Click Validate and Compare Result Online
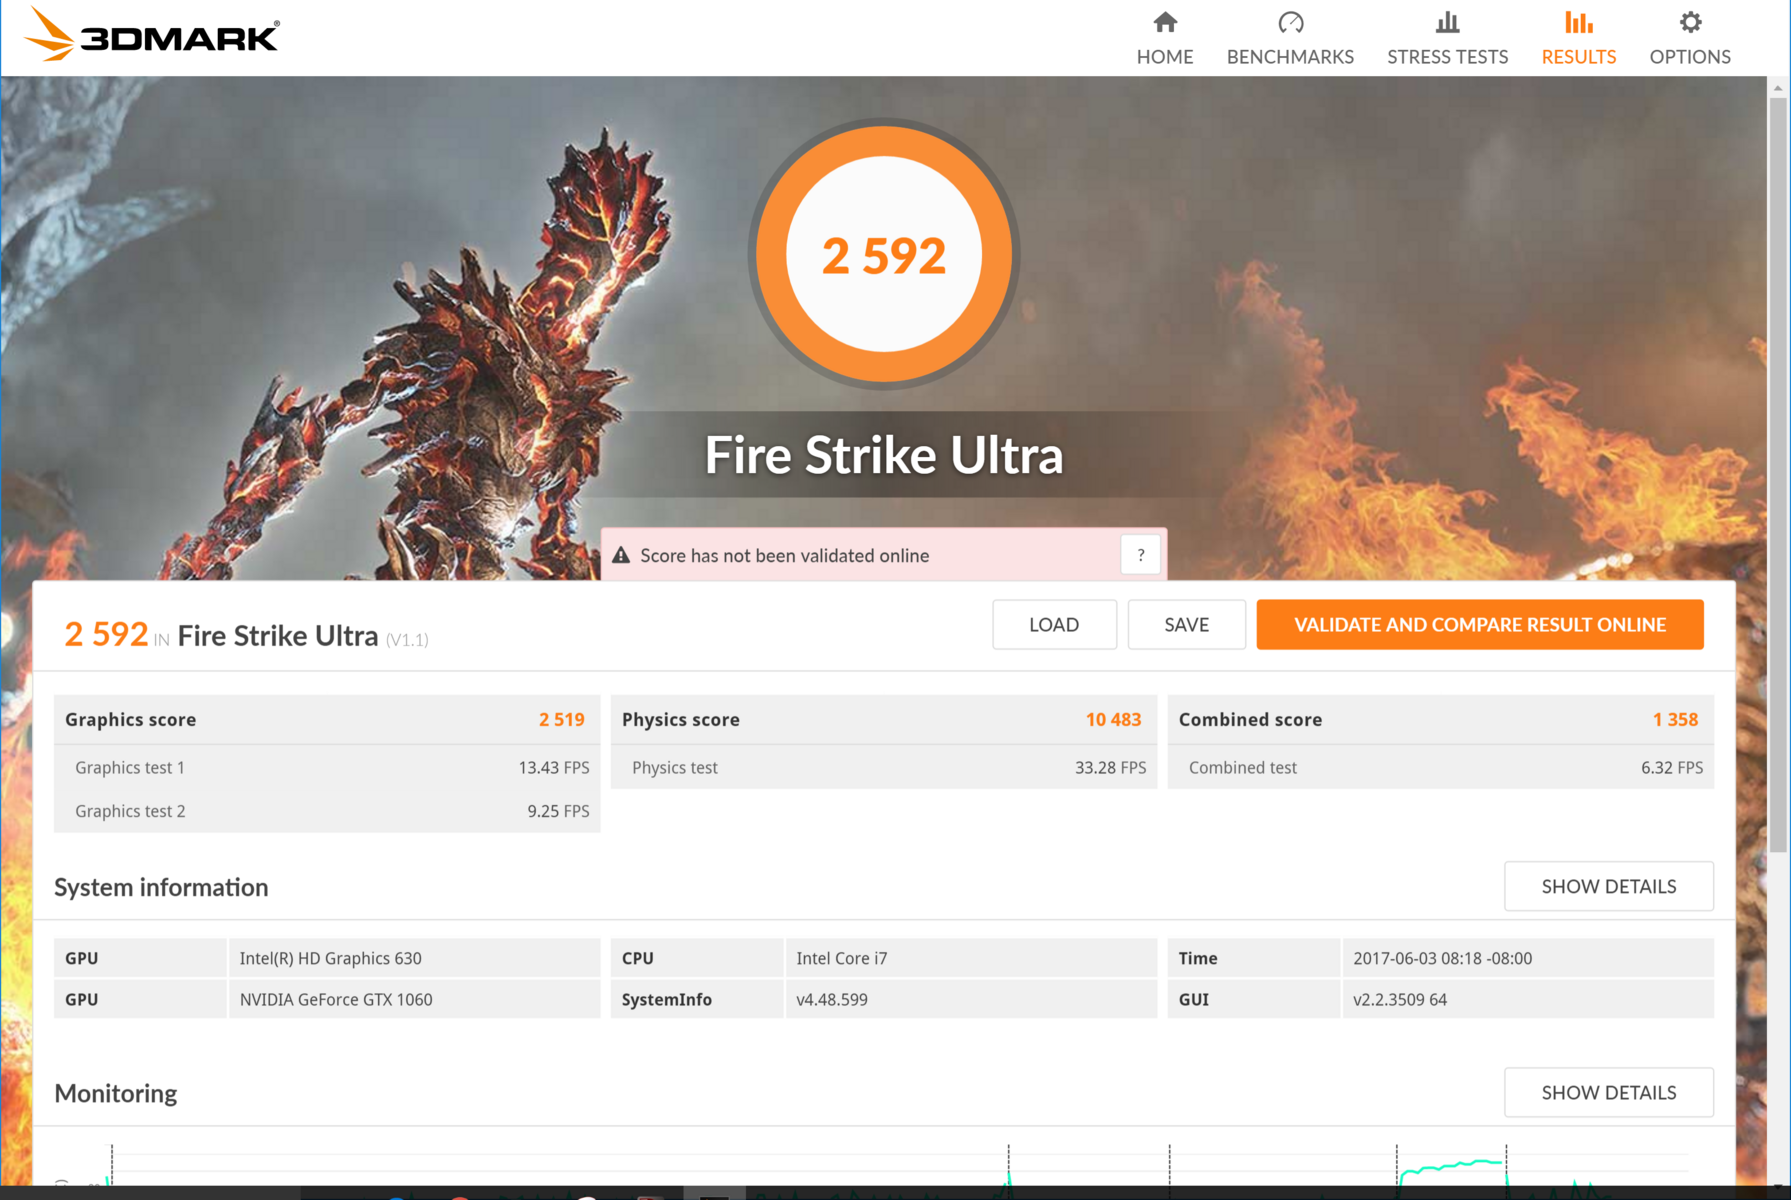Image resolution: width=1791 pixels, height=1200 pixels. click(x=1480, y=625)
